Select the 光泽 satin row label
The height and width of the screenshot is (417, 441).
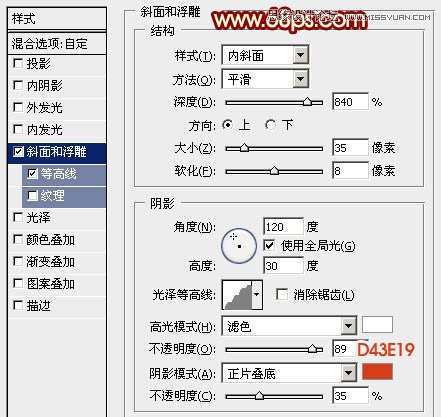pos(38,218)
